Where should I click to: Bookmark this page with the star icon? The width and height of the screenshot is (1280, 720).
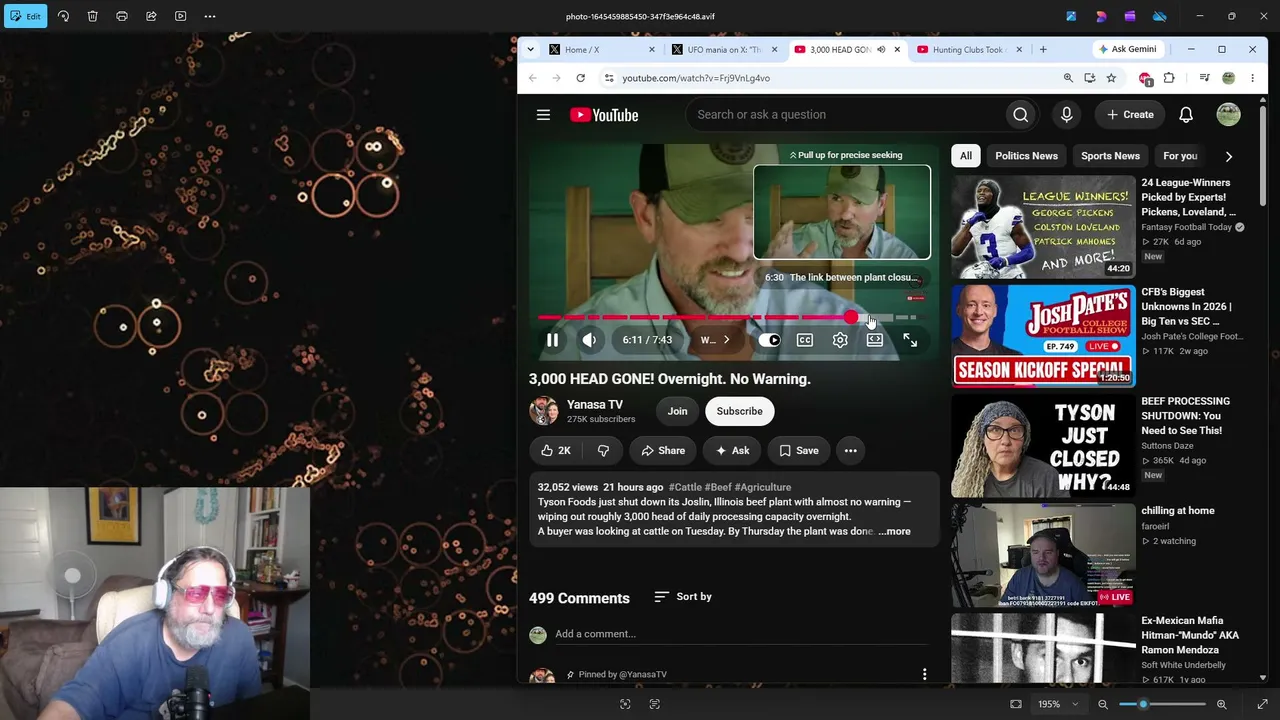pos(1111,78)
